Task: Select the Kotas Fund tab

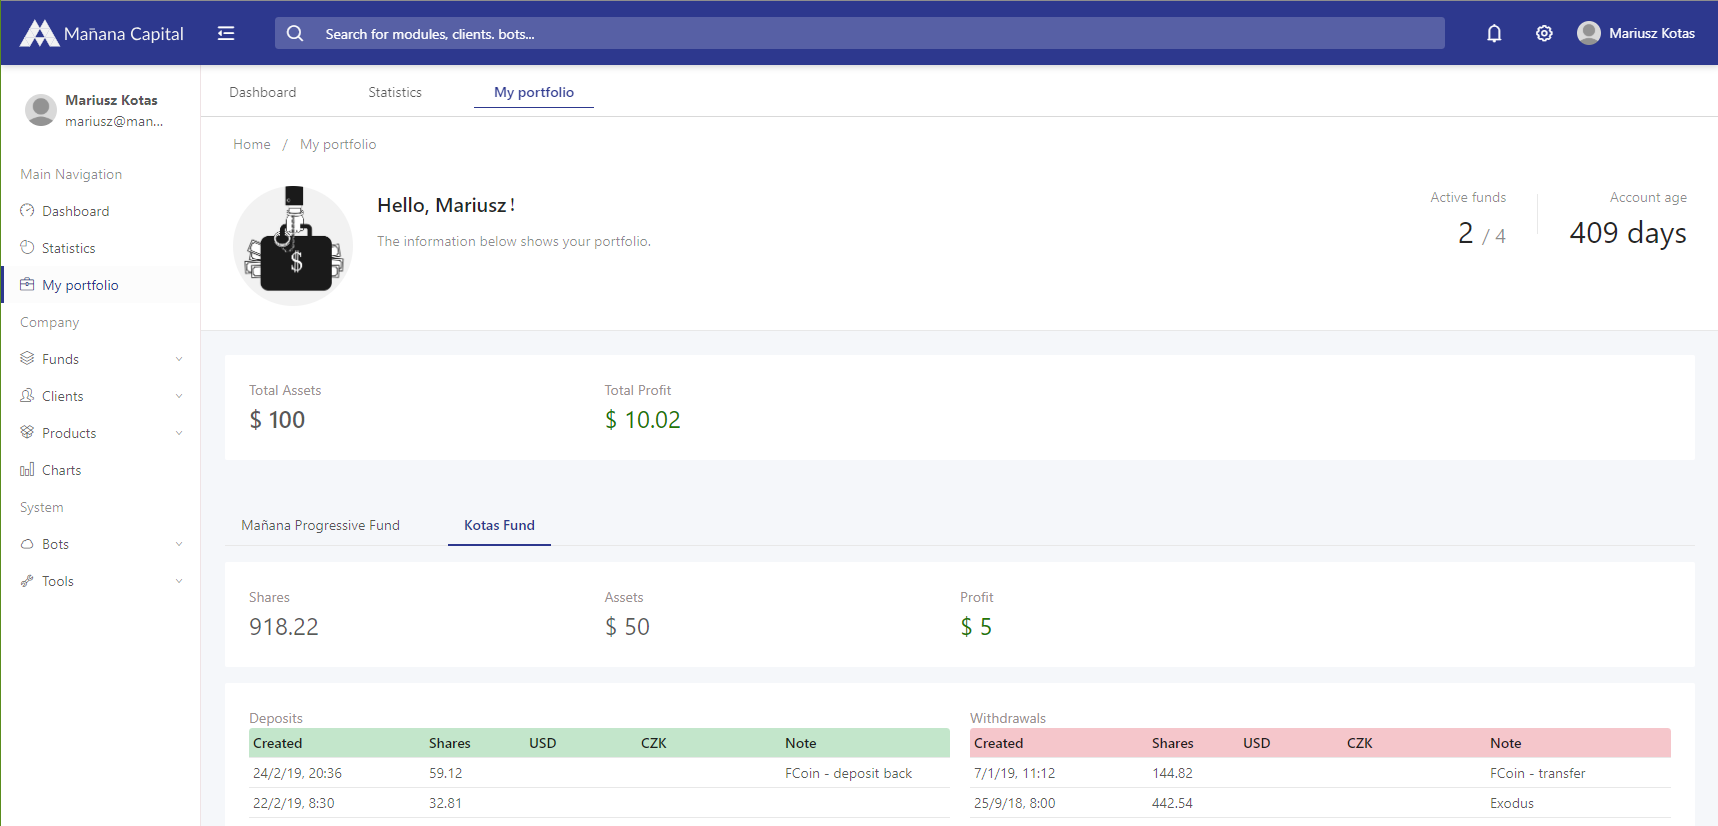Action: click(x=499, y=525)
